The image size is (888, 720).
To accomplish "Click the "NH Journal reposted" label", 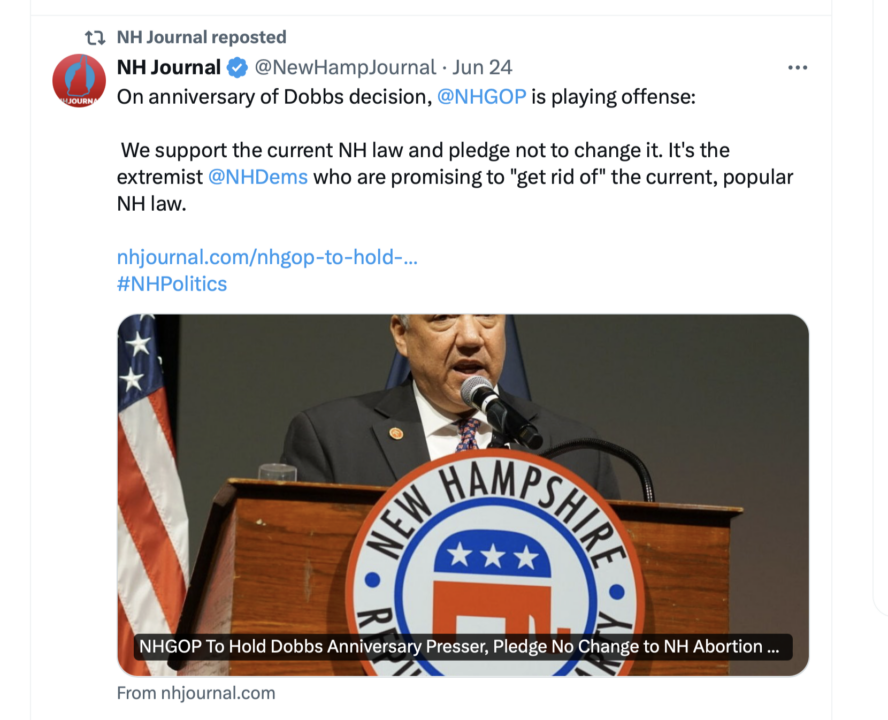I will pyautogui.click(x=201, y=38).
